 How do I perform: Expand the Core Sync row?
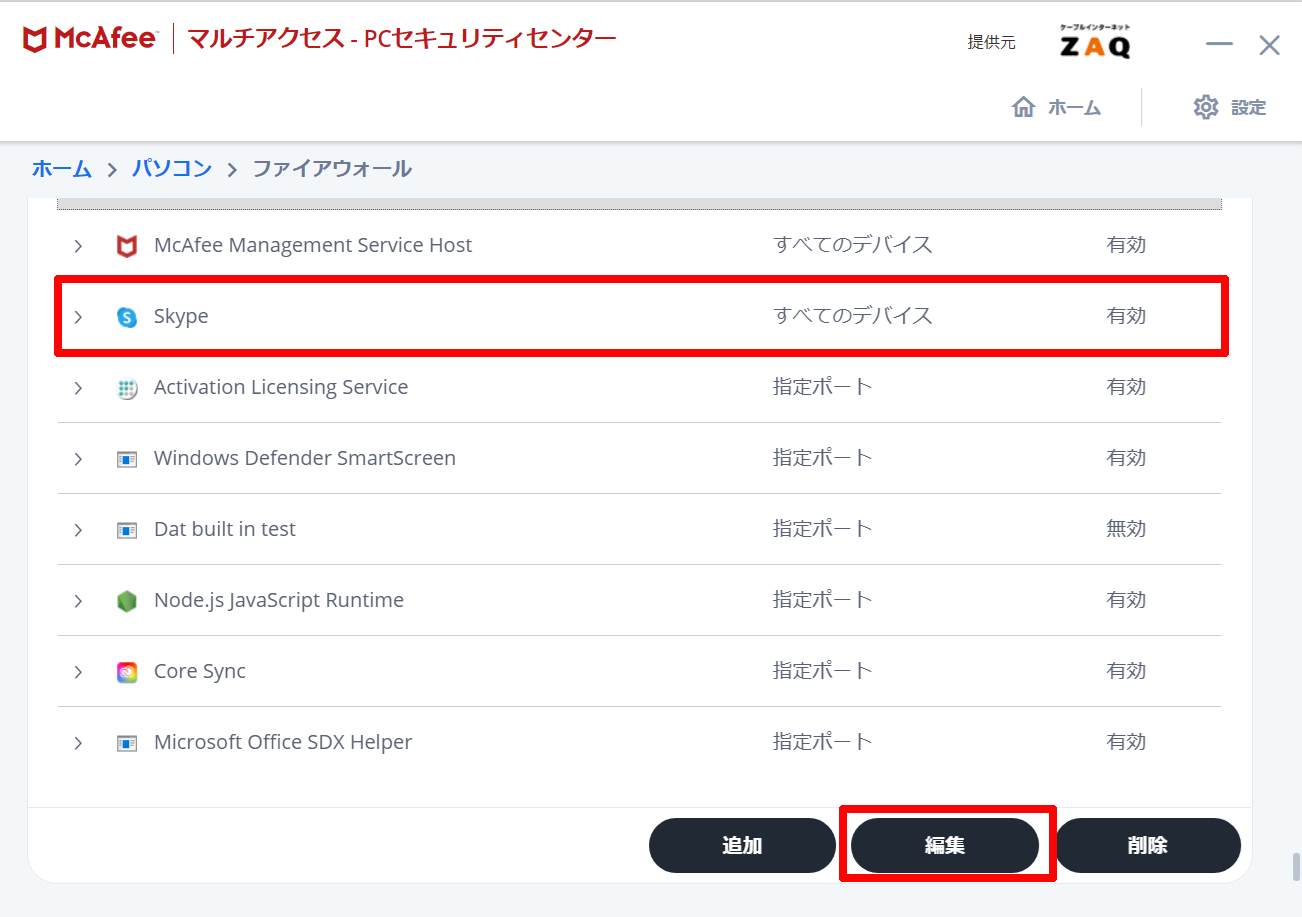pos(78,672)
